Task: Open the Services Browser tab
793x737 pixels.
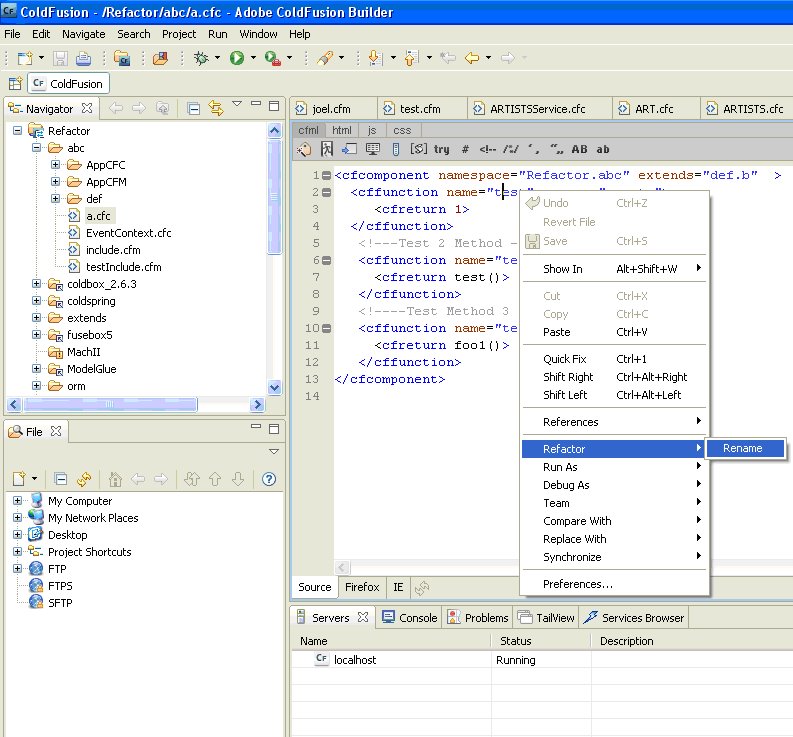Action: point(634,618)
